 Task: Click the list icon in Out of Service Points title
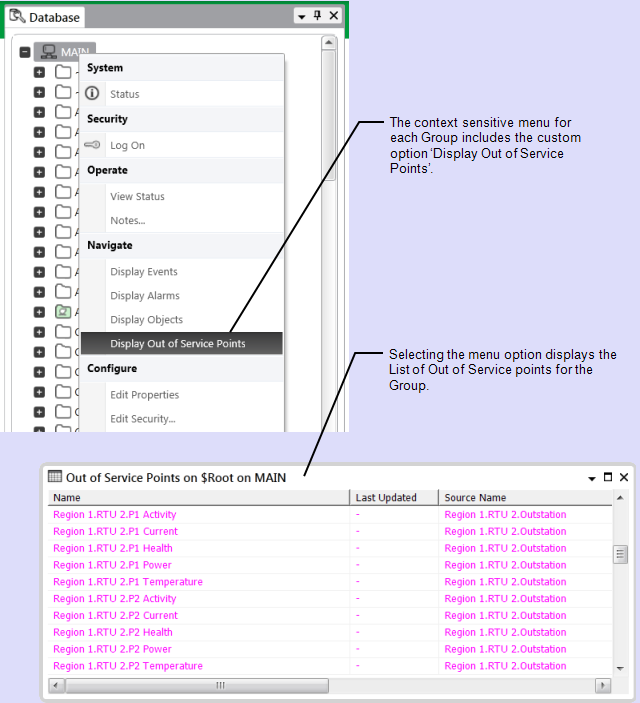(x=55, y=477)
